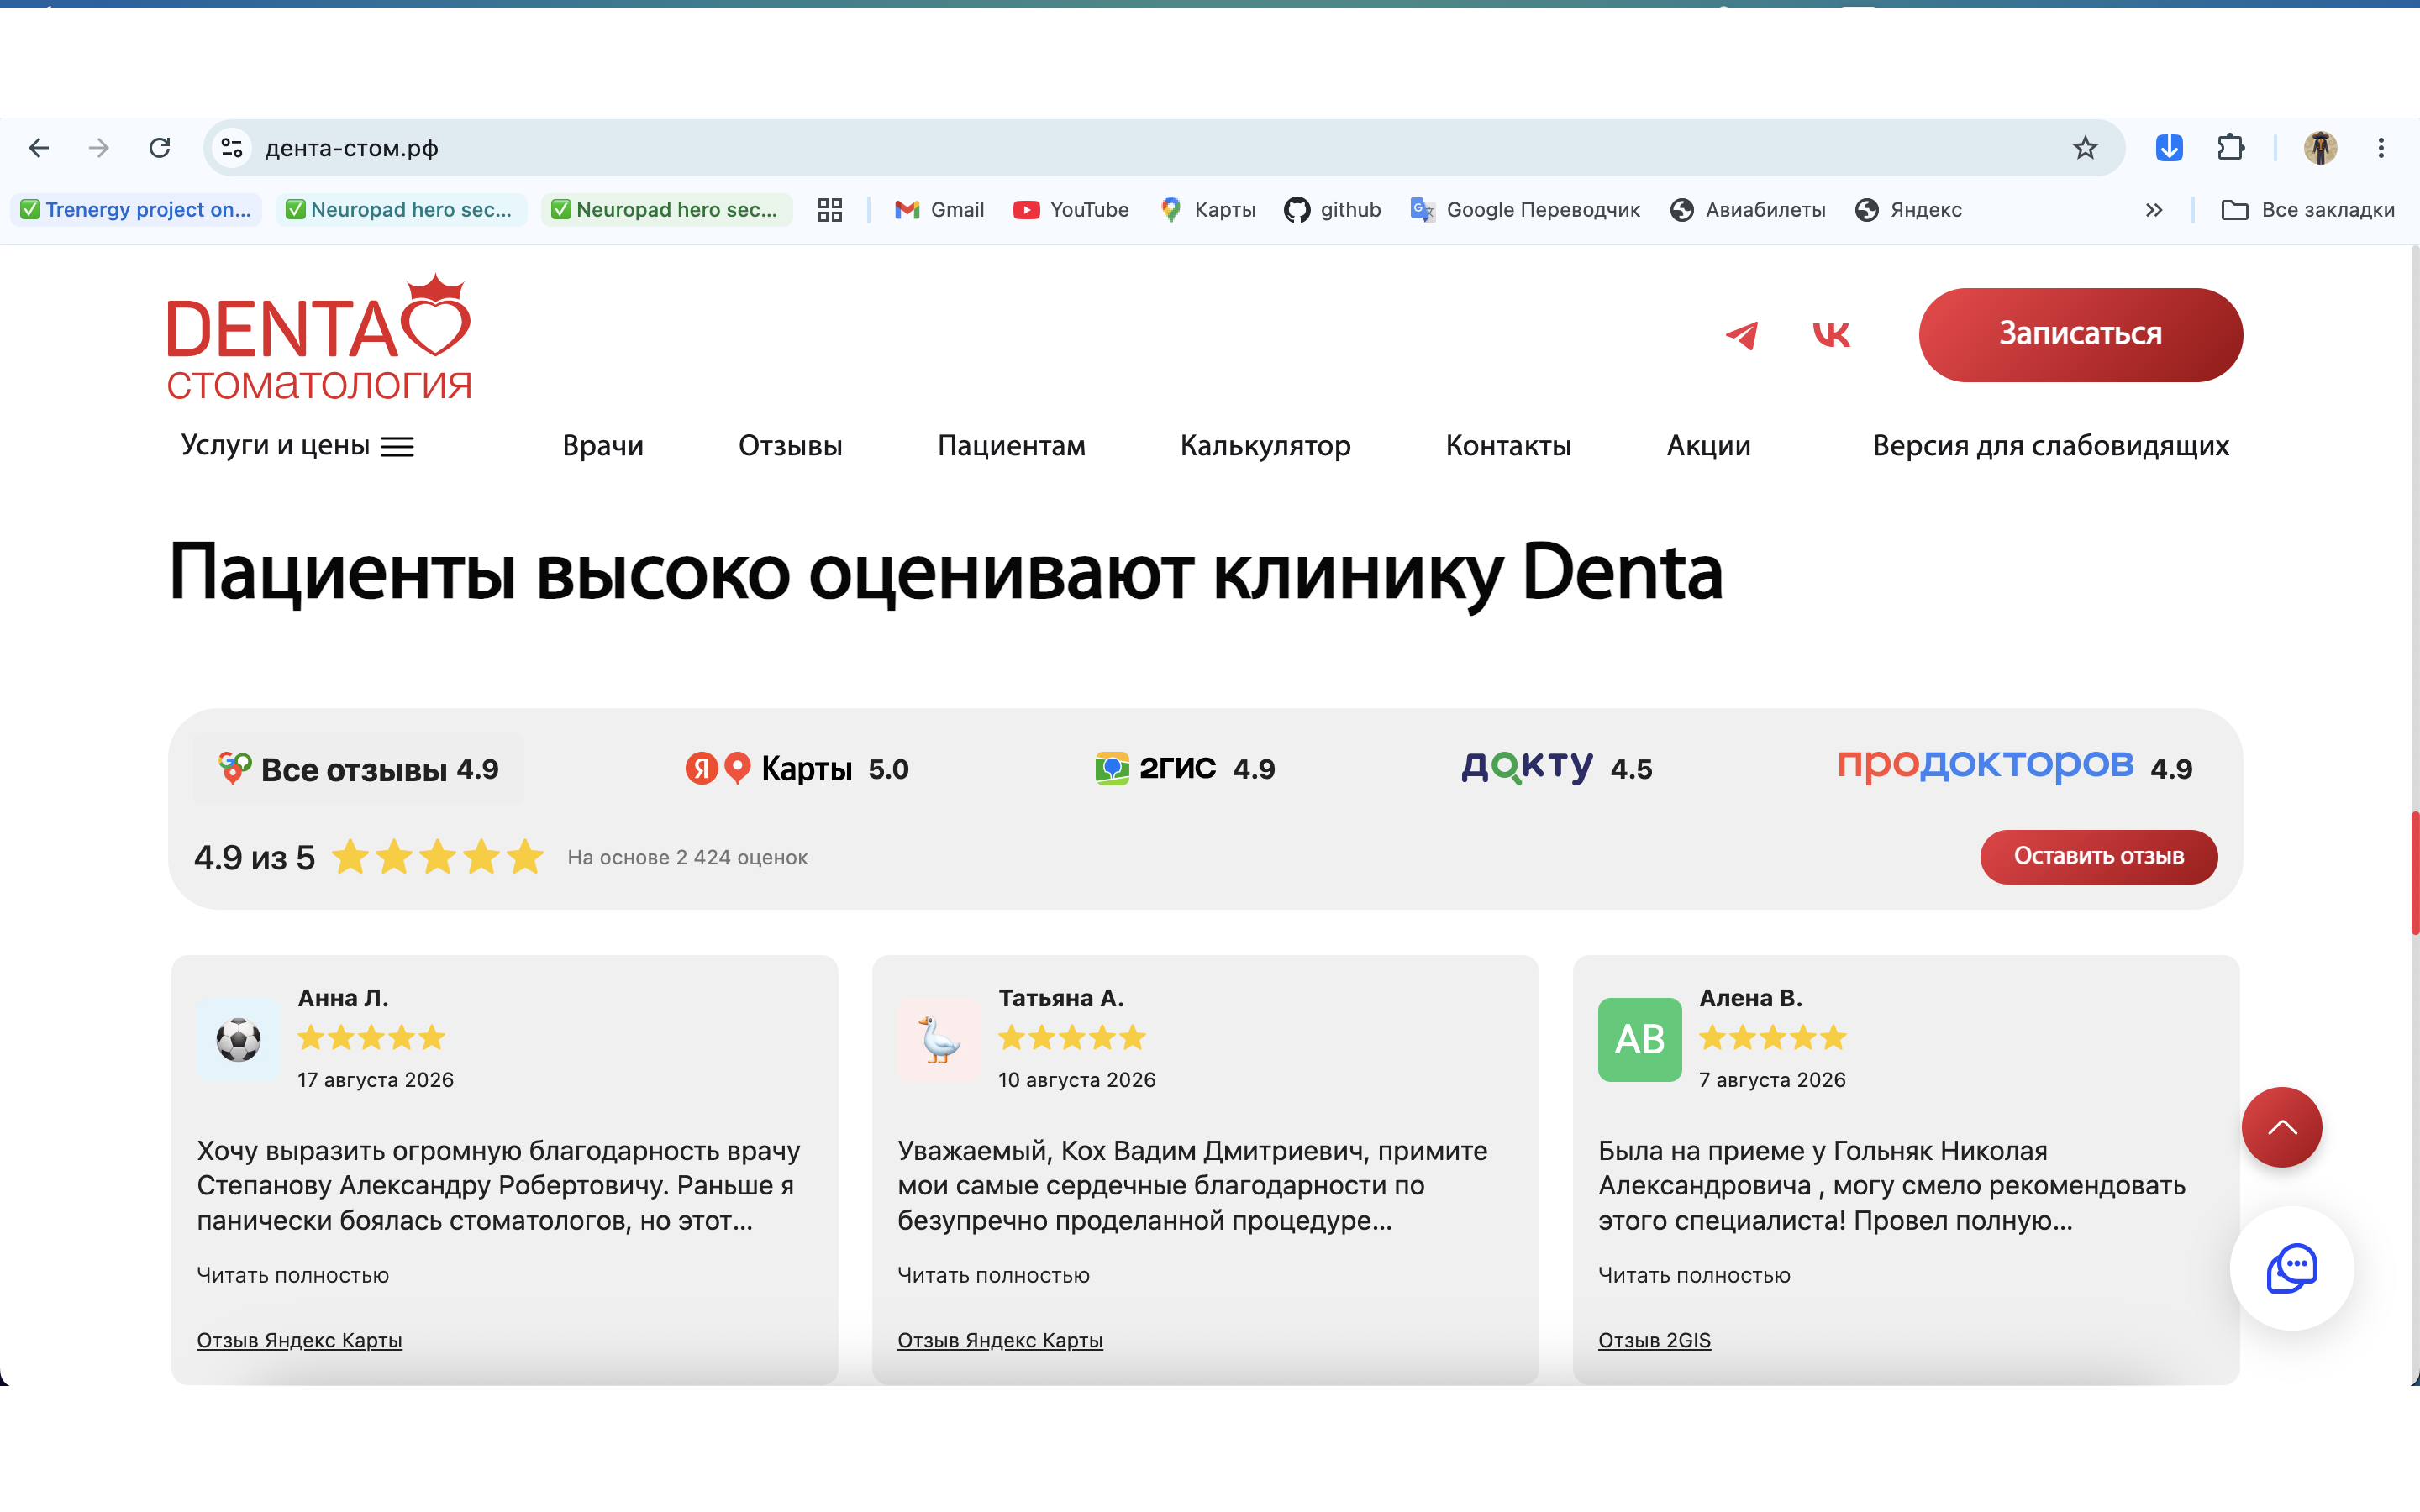Click the text На основе 2 424 оценок
Viewport: 2420px width, 1512px height.
coord(687,857)
